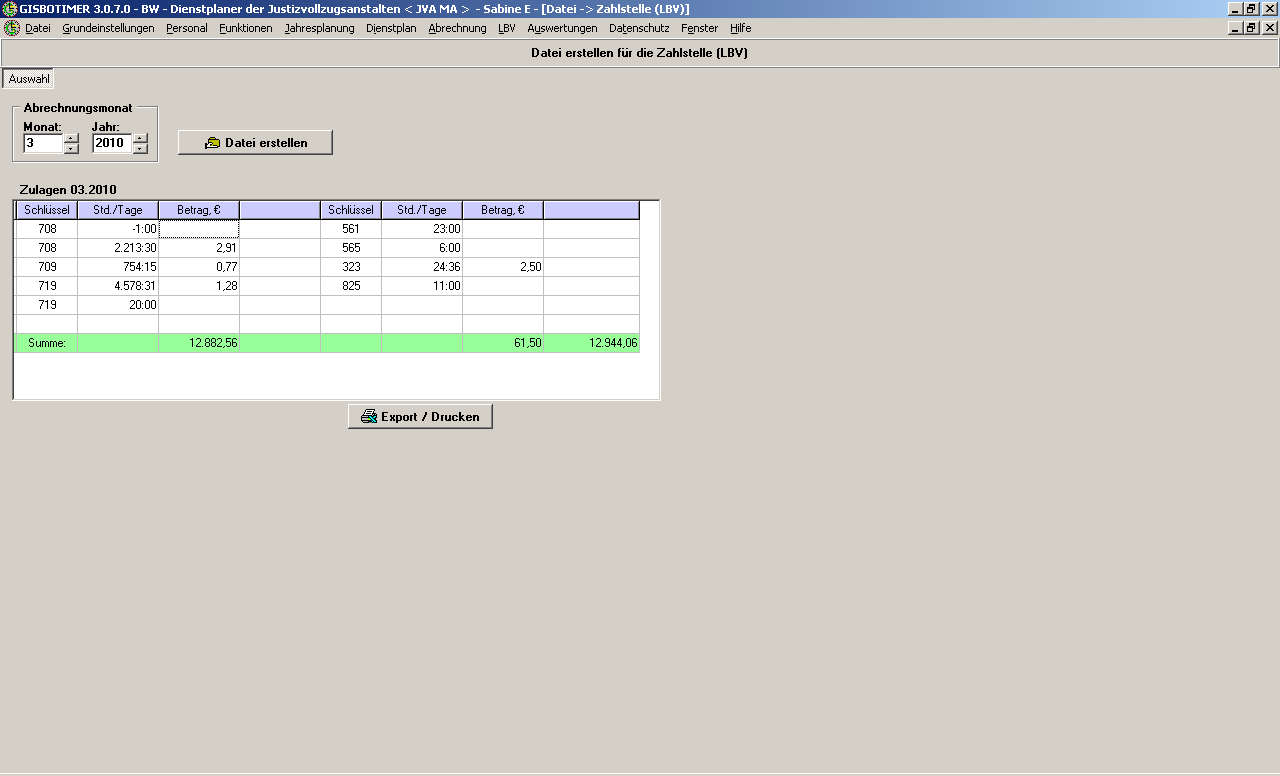Select the cell with amount 2,91
Image resolution: width=1280 pixels, height=776 pixels.
click(199, 248)
